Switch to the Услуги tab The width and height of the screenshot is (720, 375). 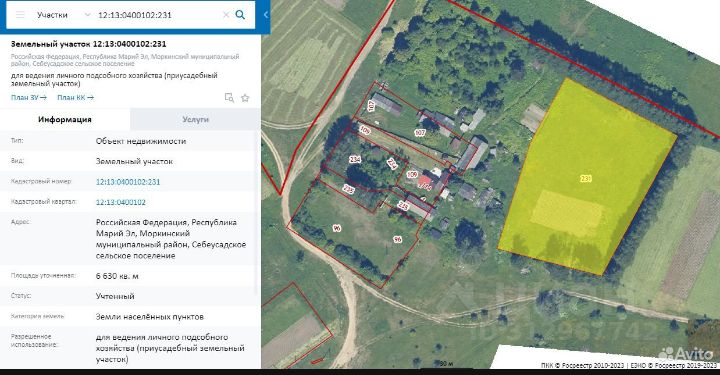196,119
